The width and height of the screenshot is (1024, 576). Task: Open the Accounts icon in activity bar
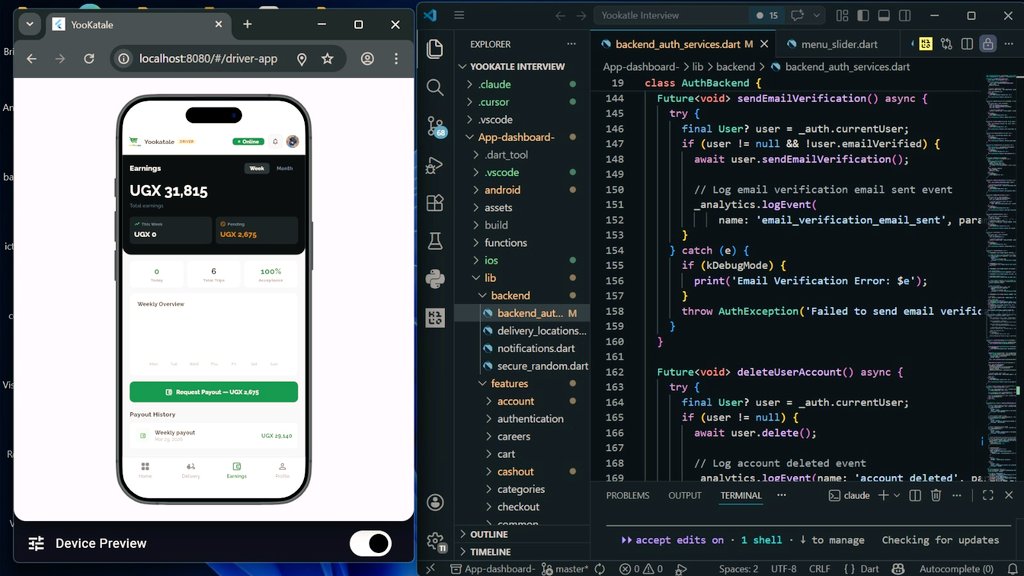pyautogui.click(x=435, y=502)
